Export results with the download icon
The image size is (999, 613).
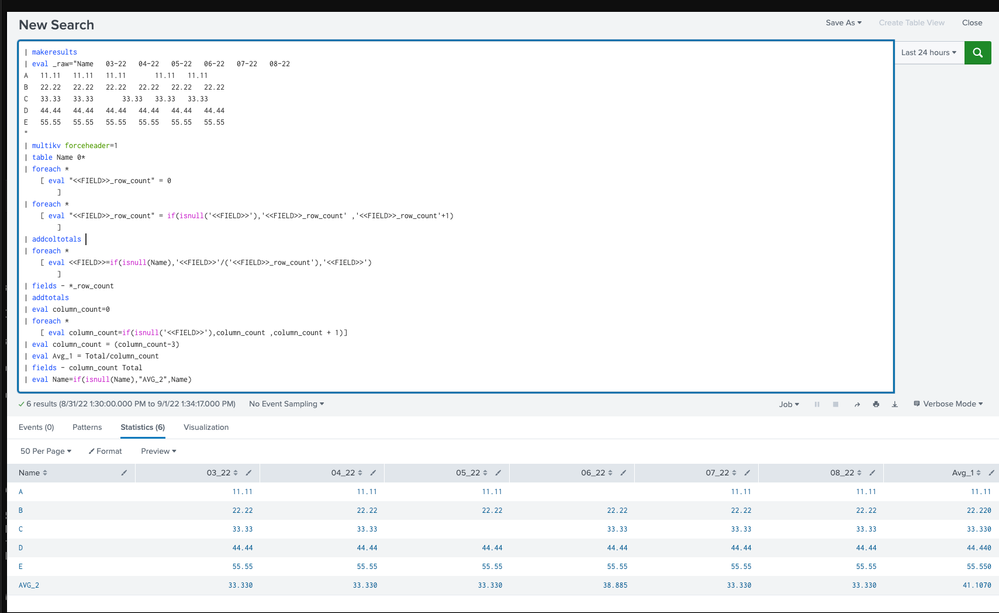(894, 404)
